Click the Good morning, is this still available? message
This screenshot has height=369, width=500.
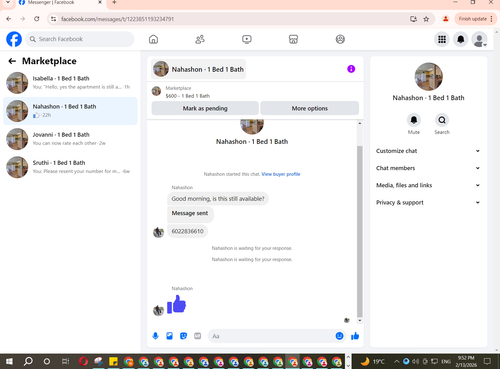218,199
